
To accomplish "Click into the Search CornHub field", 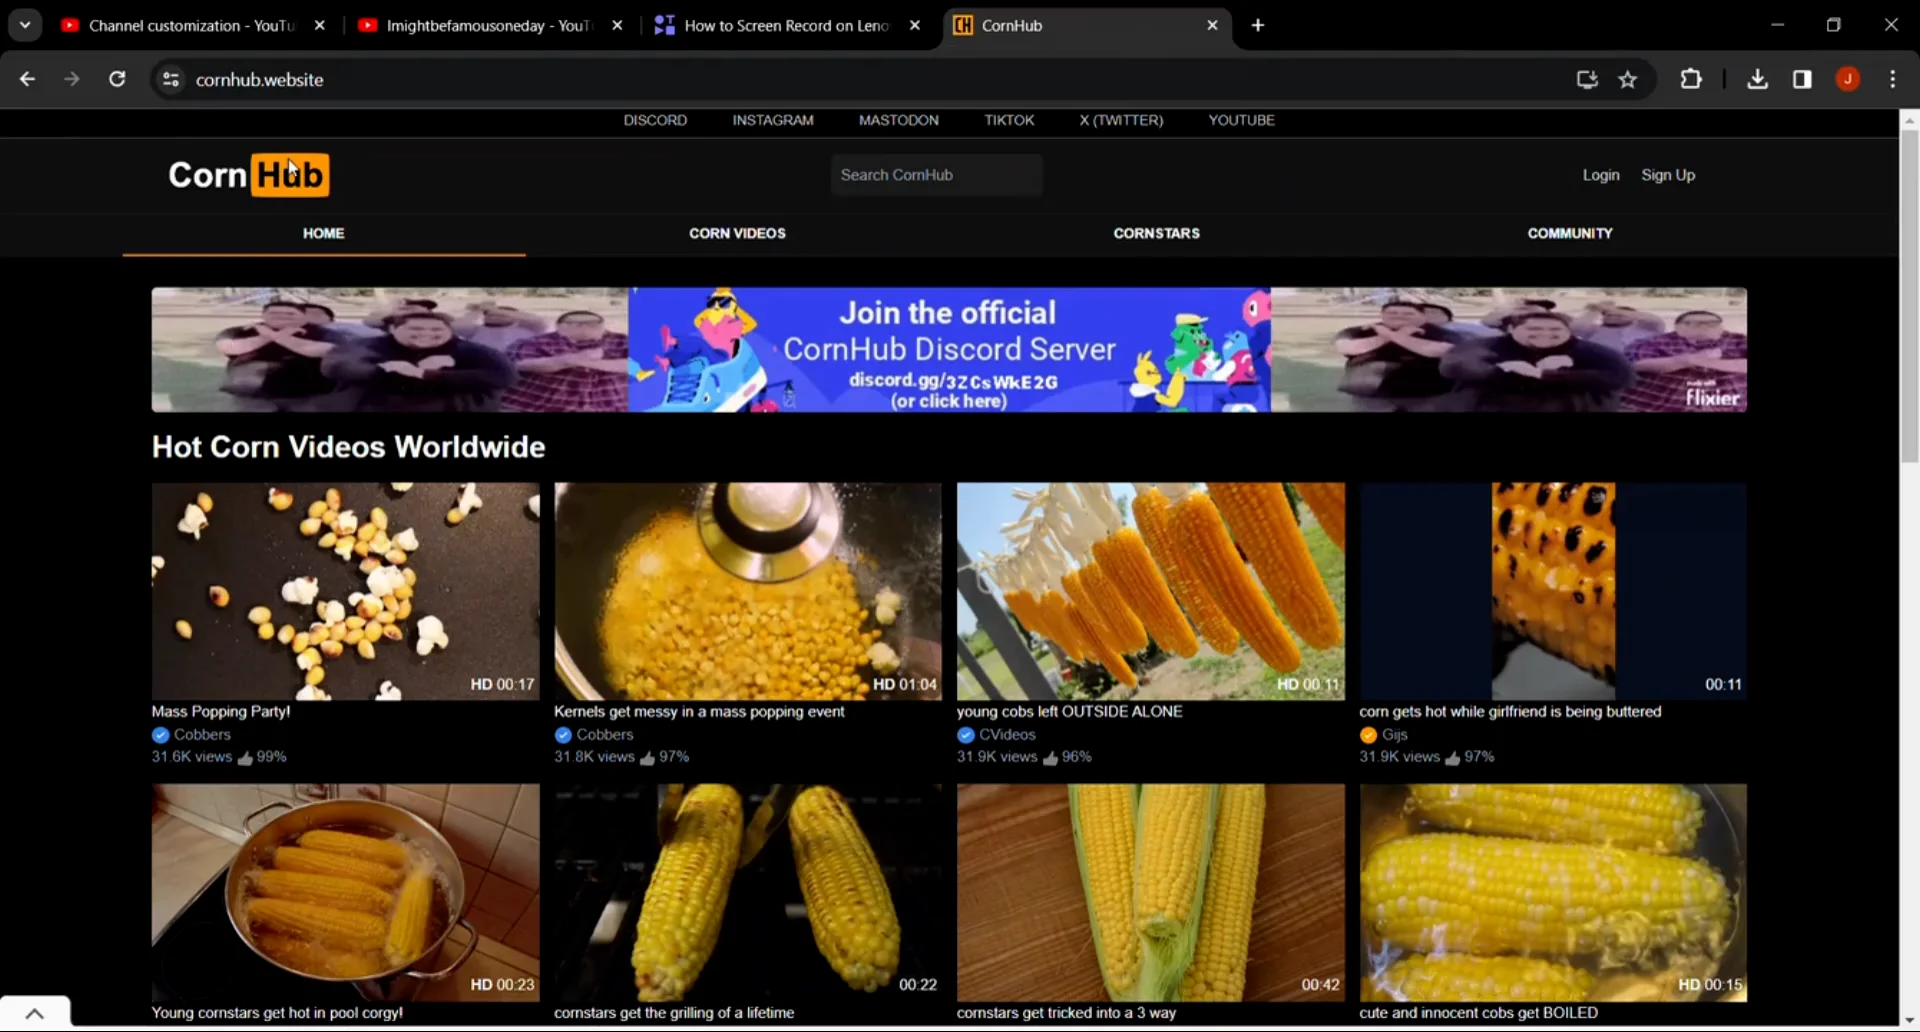I will coord(935,174).
